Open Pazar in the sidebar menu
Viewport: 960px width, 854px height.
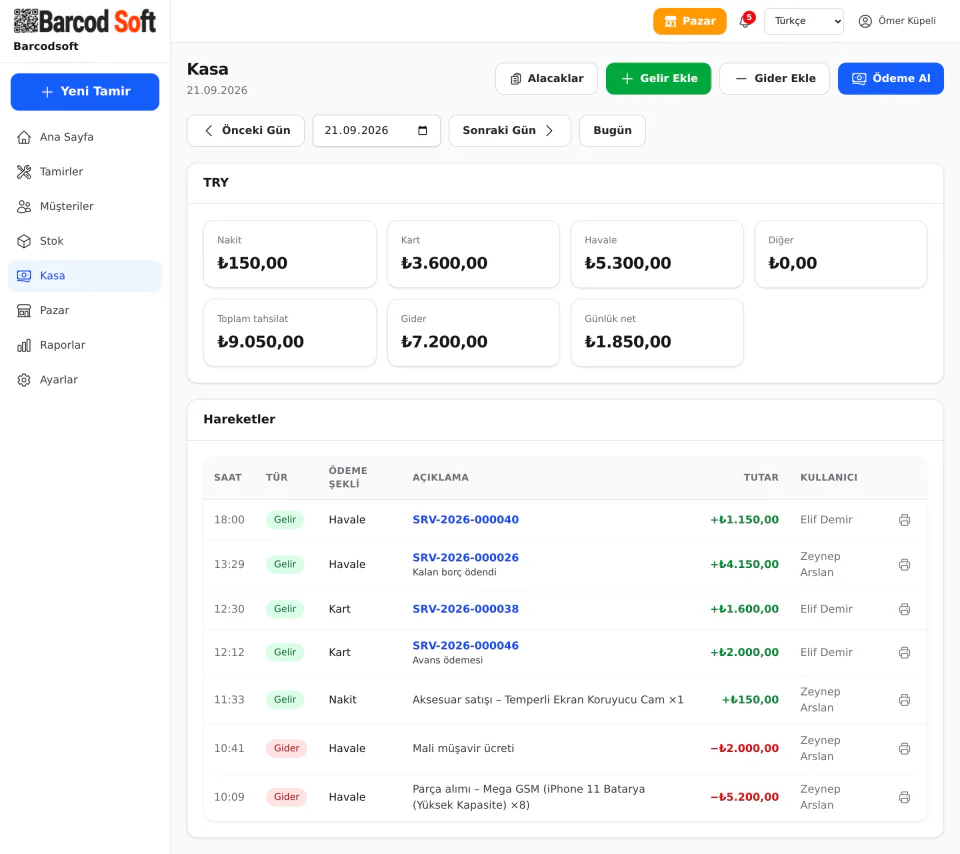(x=85, y=310)
